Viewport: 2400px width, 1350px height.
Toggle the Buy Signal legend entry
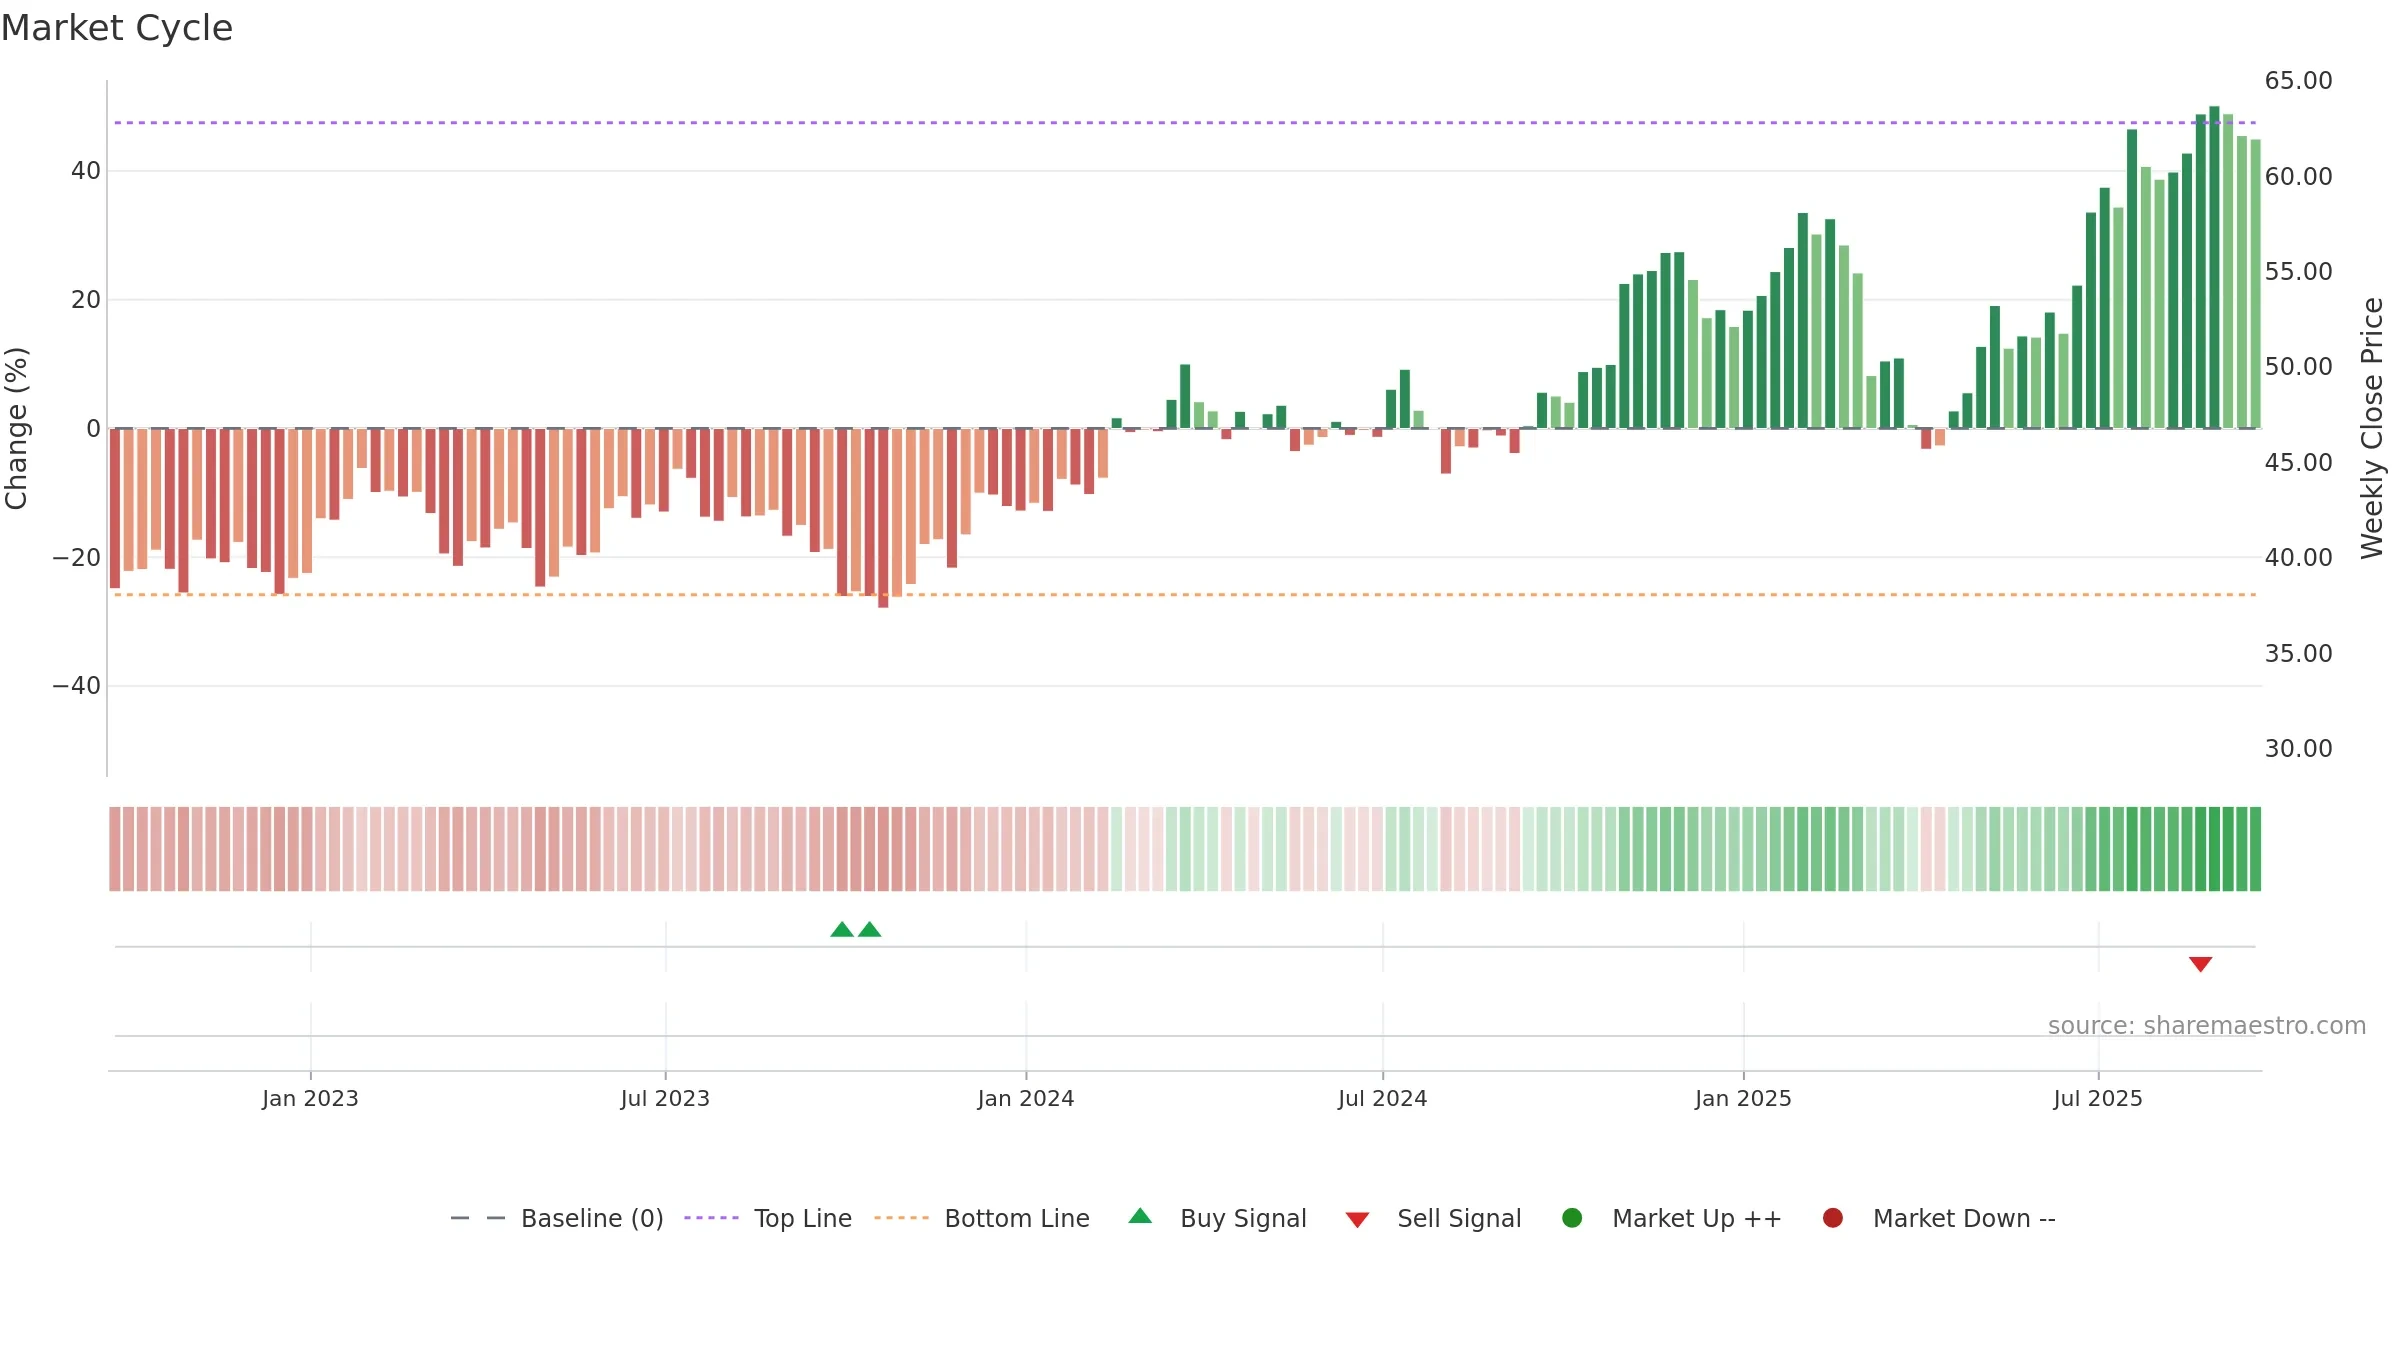click(x=1217, y=1218)
